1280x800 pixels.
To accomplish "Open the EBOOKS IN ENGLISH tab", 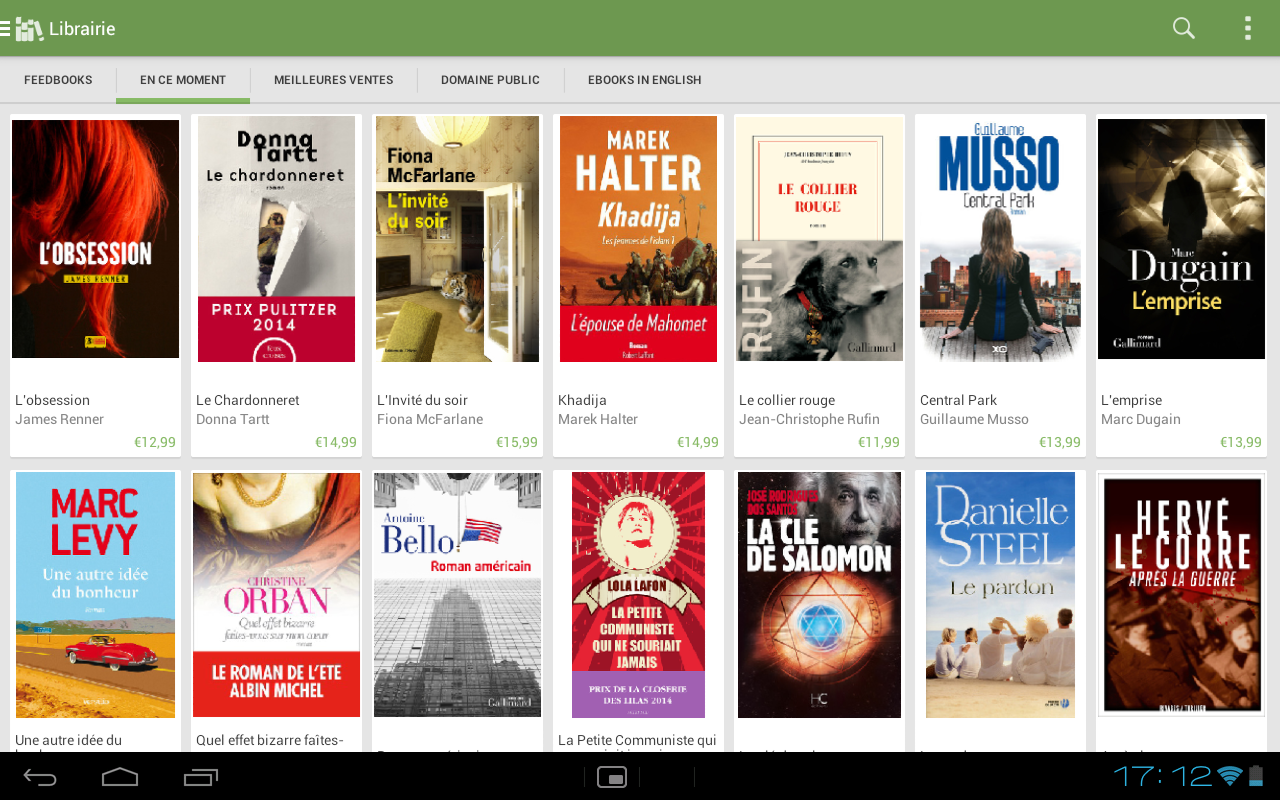I will point(645,79).
